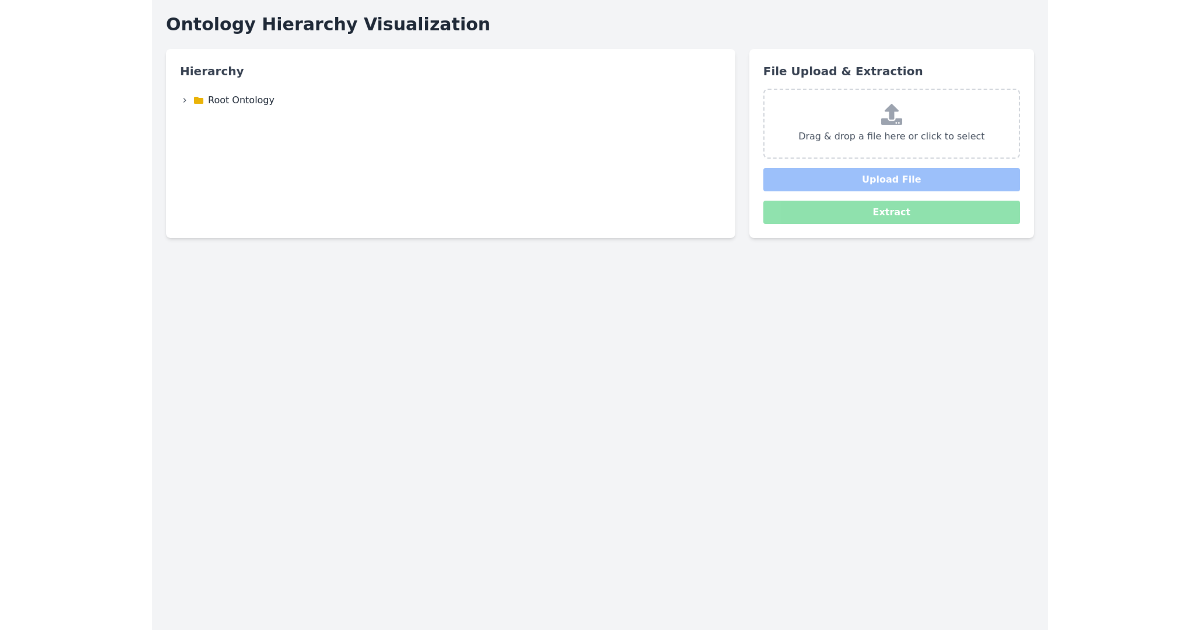The height and width of the screenshot is (630, 1200).
Task: Click the Hierarchy panel heading
Action: tap(212, 71)
